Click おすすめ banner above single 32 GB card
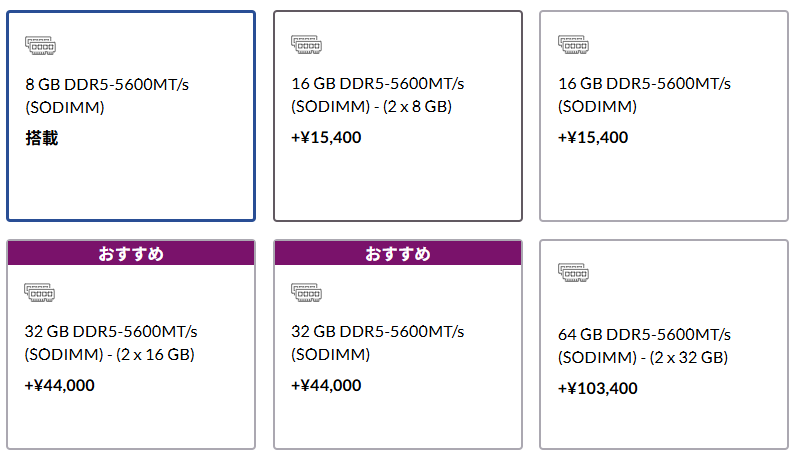The image size is (804, 462). point(398,253)
